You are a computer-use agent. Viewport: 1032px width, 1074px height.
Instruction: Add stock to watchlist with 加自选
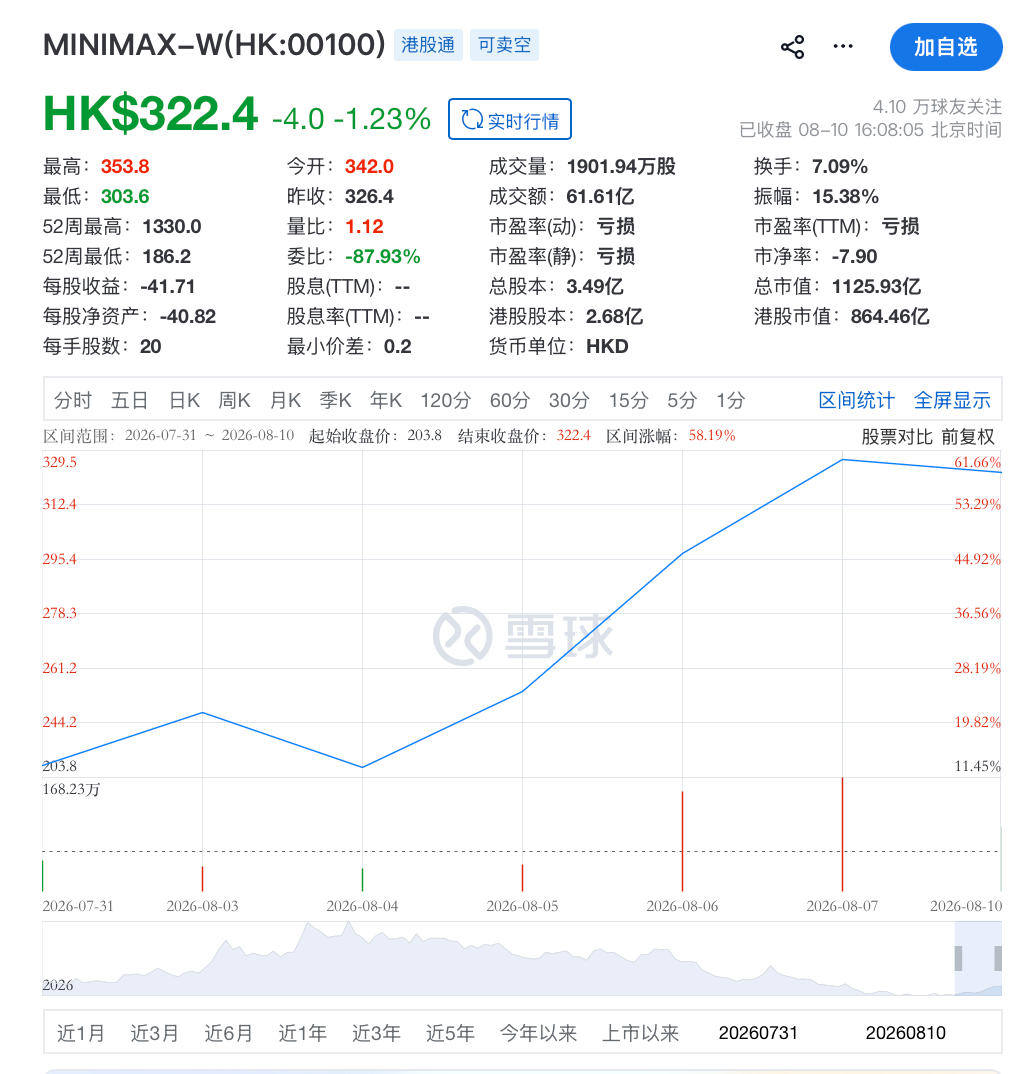946,47
